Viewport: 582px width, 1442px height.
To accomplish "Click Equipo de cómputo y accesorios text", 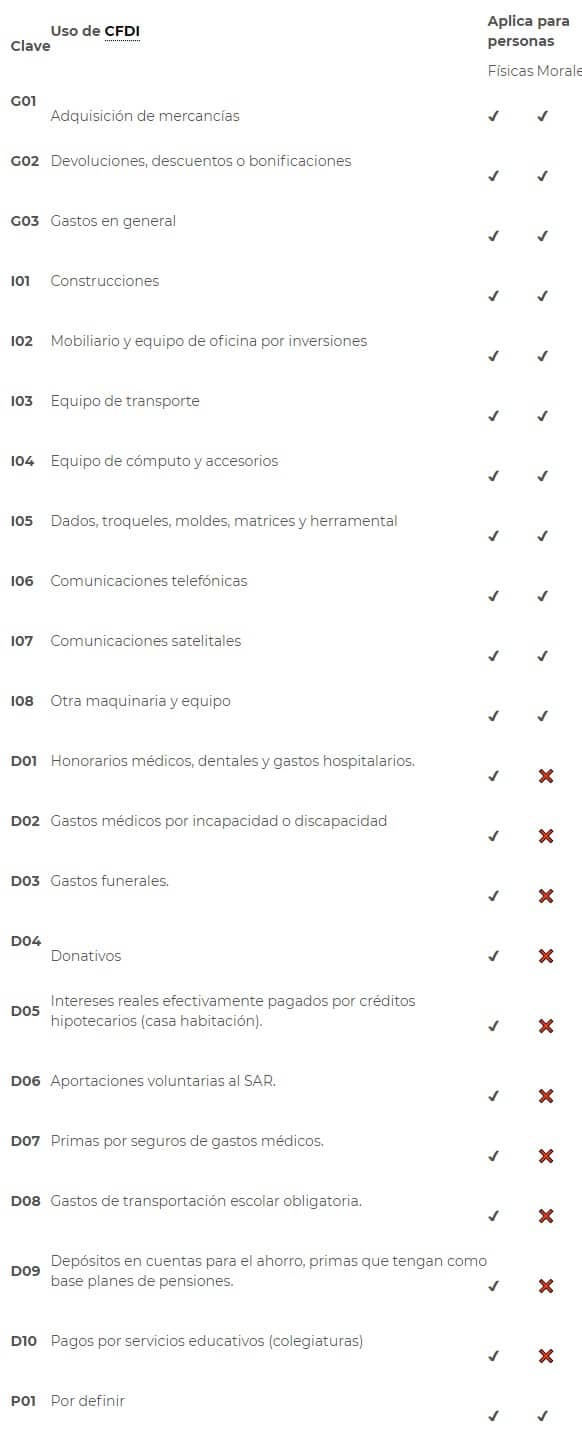I will point(164,461).
